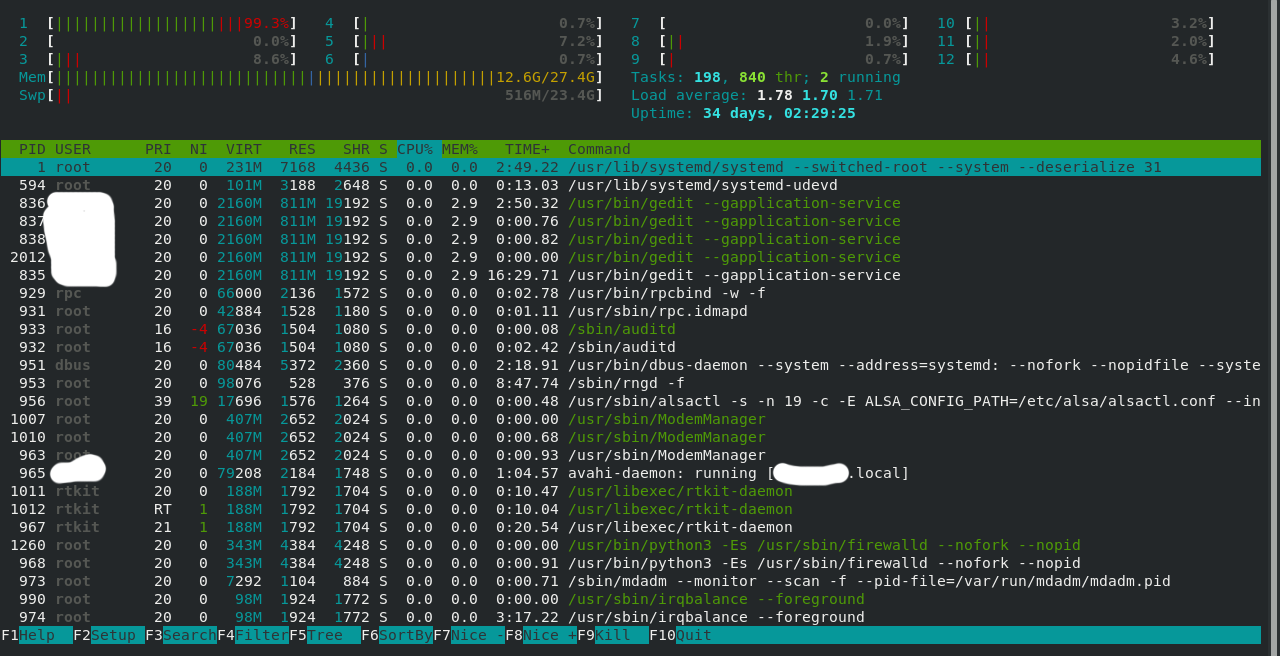This screenshot has width=1280, height=656.
Task: Sort by the NI column header
Action: coord(199,149)
